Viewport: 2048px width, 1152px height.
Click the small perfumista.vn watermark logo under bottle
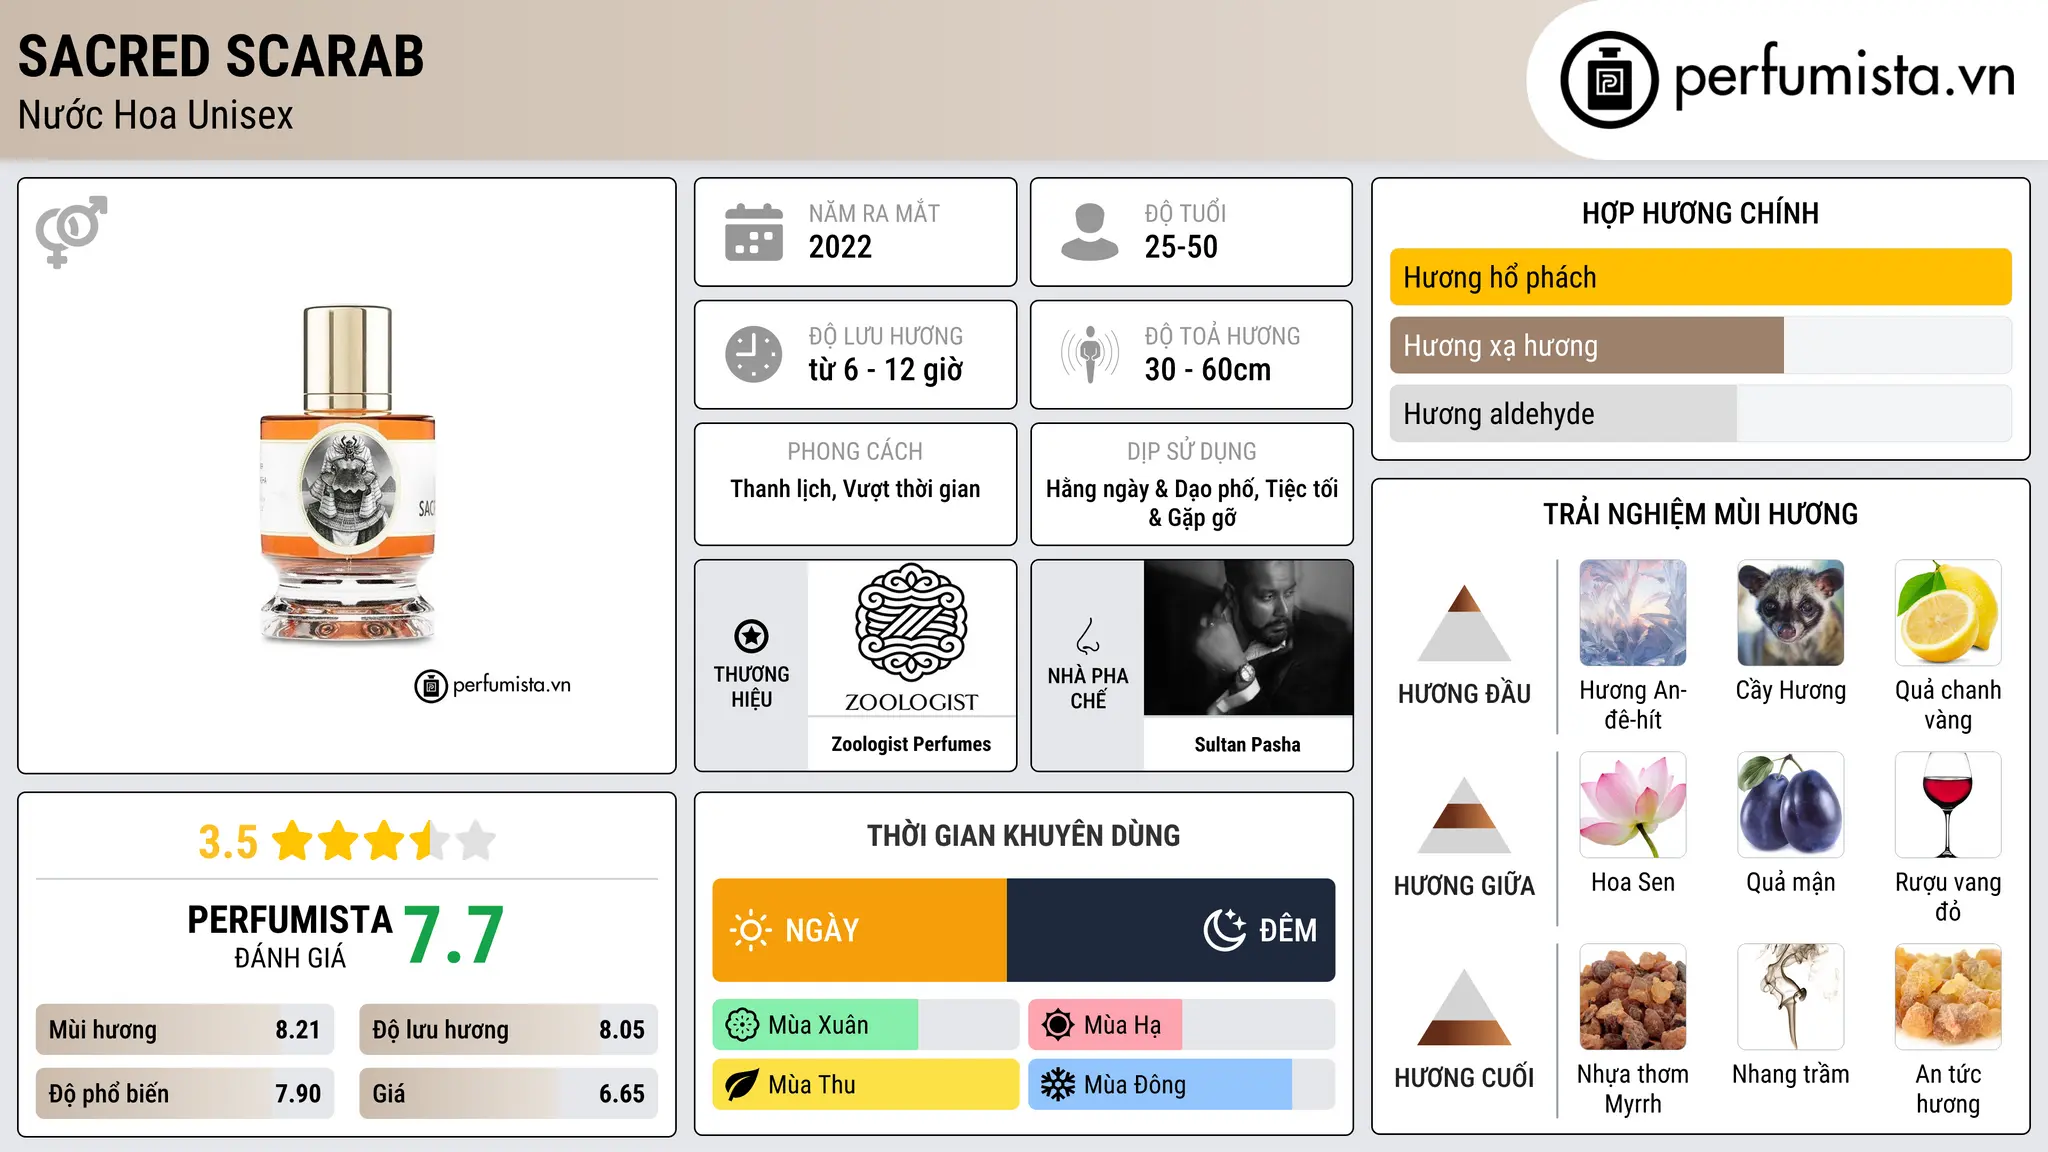coord(492,686)
